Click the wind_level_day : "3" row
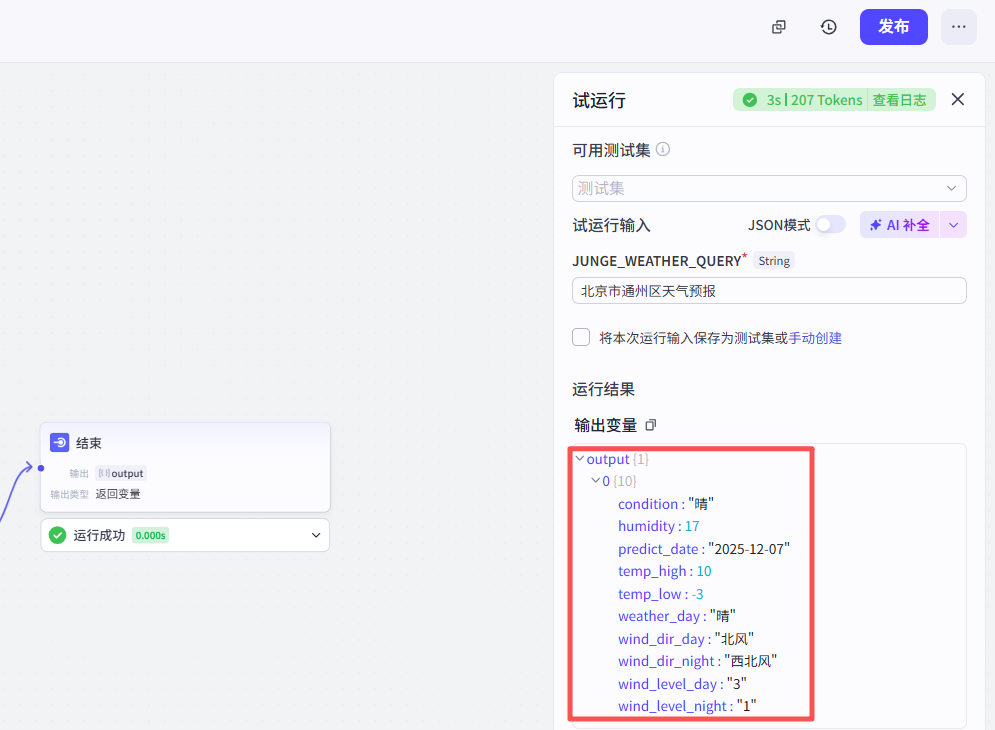This screenshot has width=995, height=730. (682, 684)
